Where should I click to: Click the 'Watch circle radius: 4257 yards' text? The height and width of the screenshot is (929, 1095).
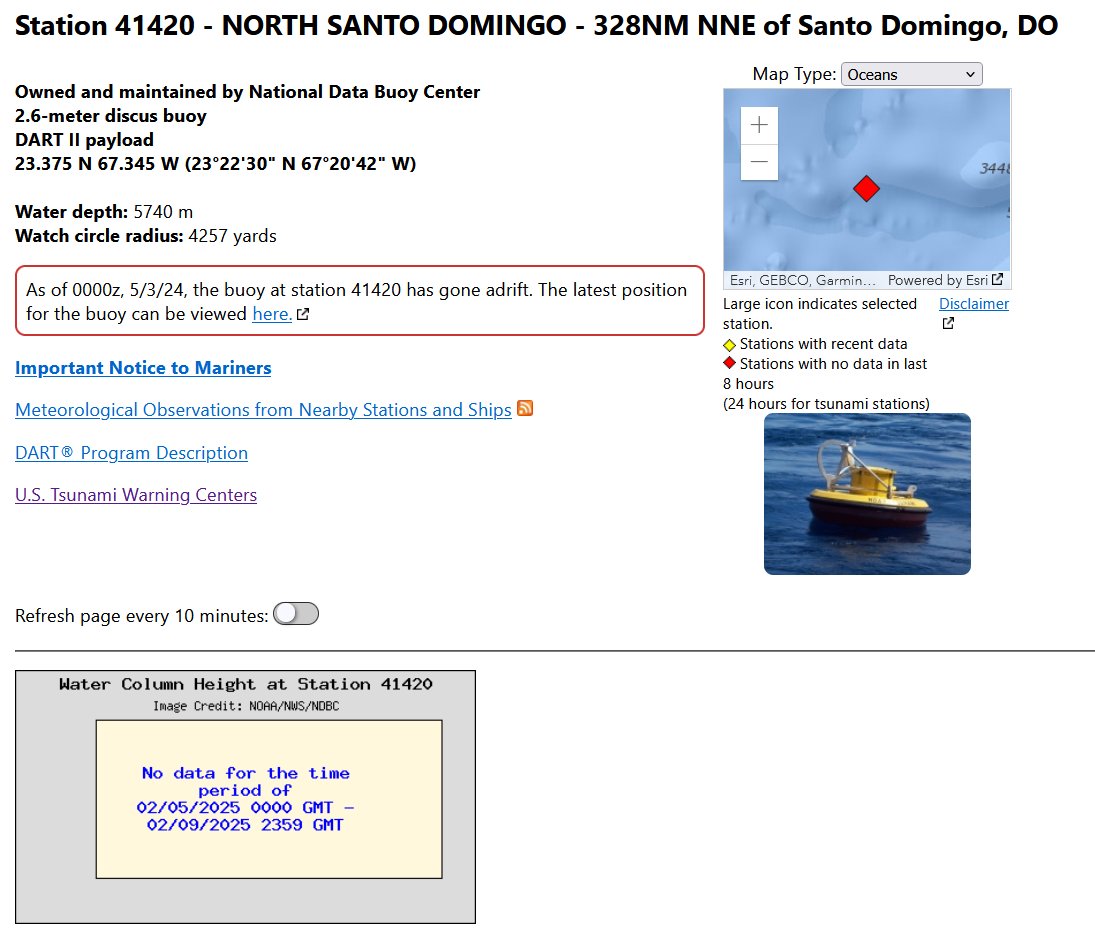146,236
